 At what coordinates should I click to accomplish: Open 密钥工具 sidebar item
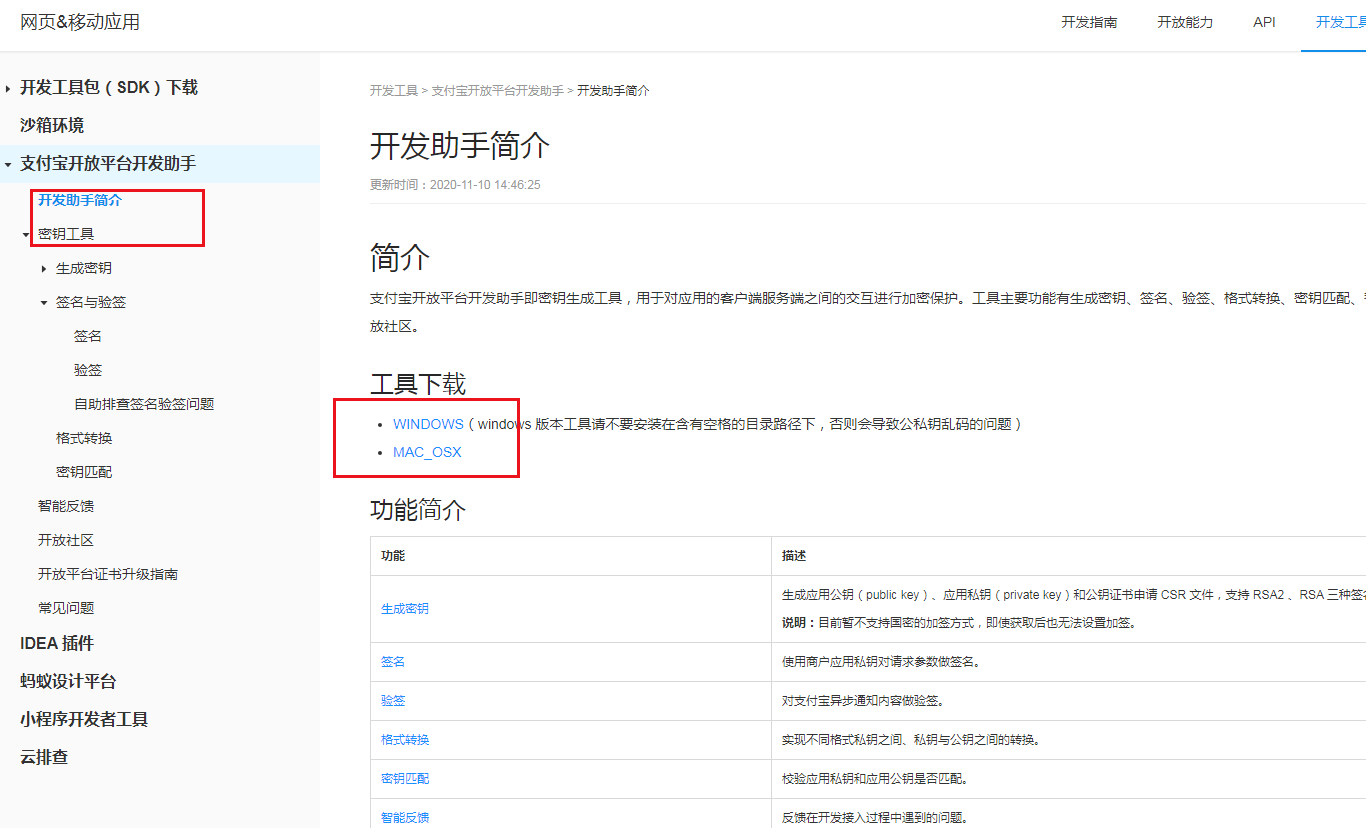coord(66,234)
